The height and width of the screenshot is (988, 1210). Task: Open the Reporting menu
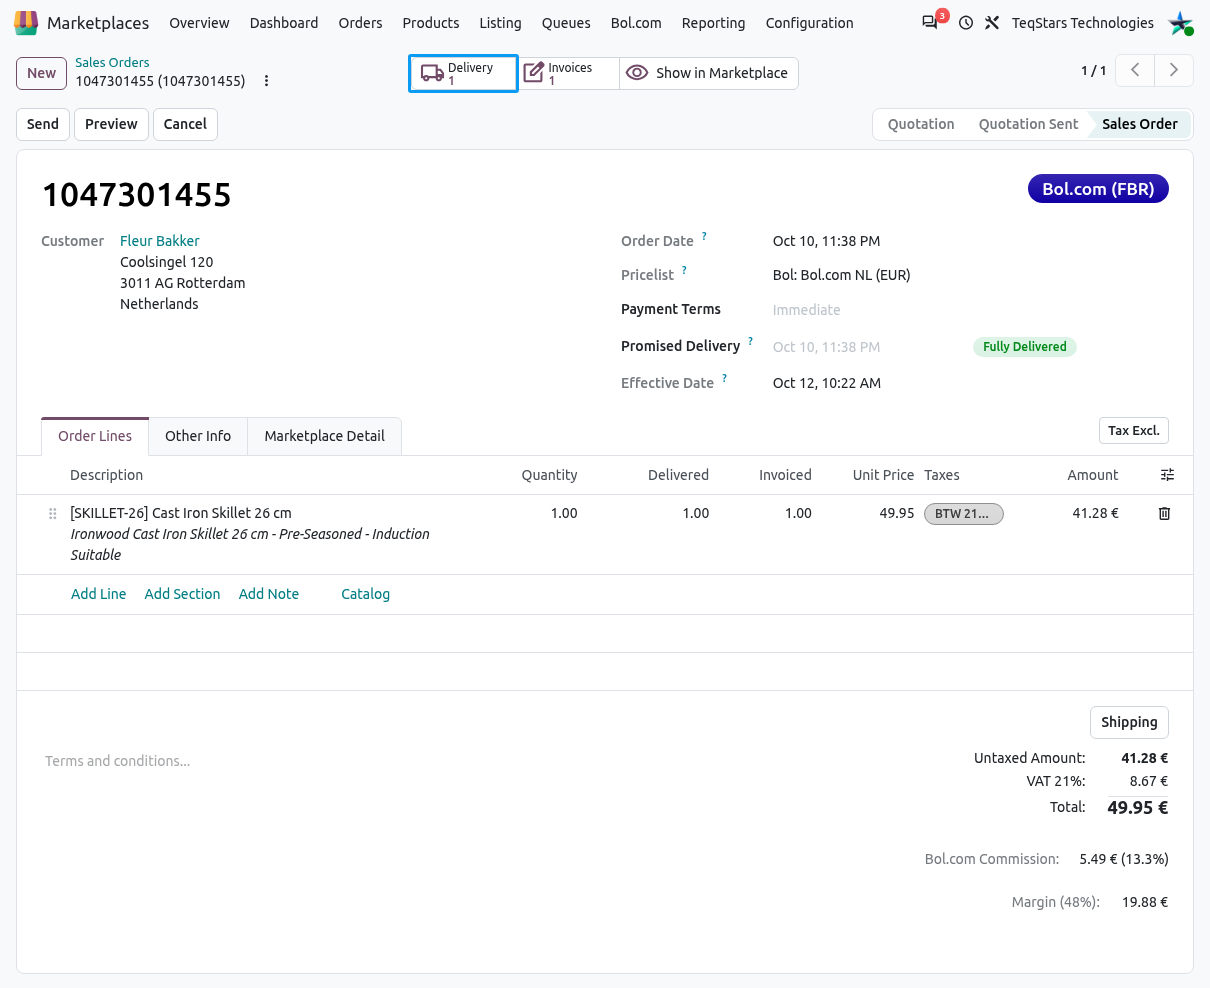tap(713, 23)
